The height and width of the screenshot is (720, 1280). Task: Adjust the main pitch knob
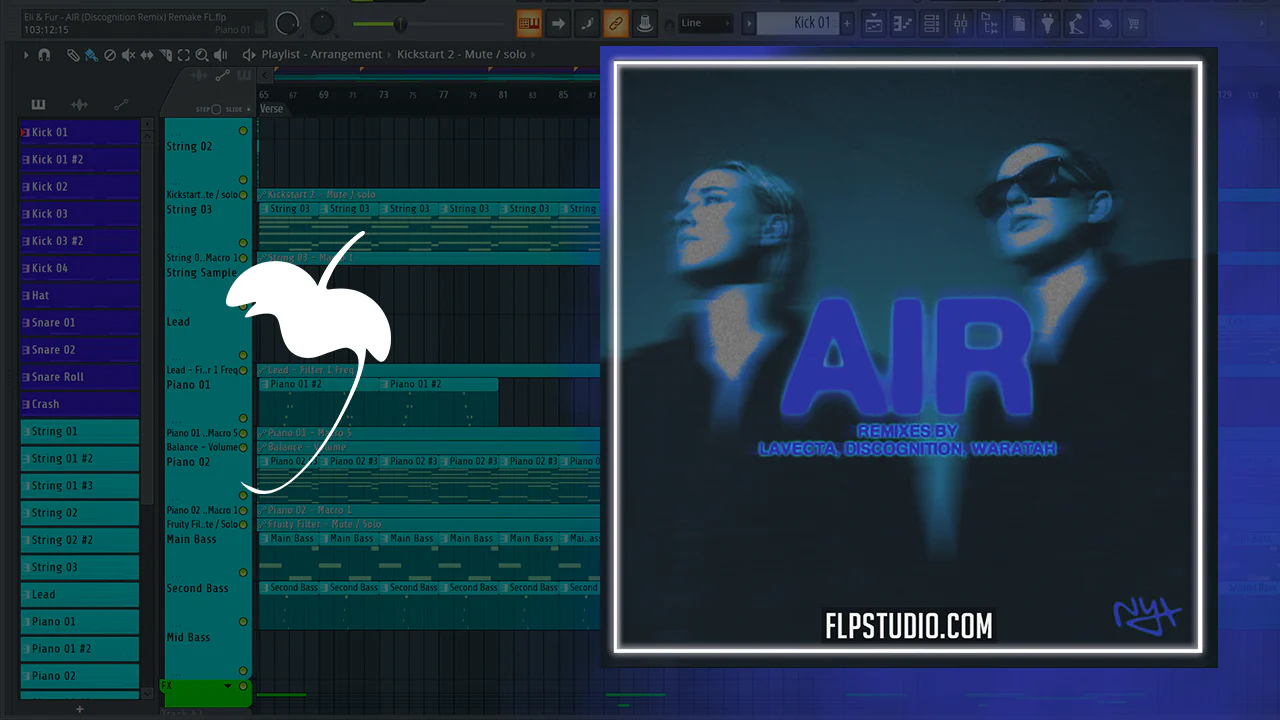323,23
